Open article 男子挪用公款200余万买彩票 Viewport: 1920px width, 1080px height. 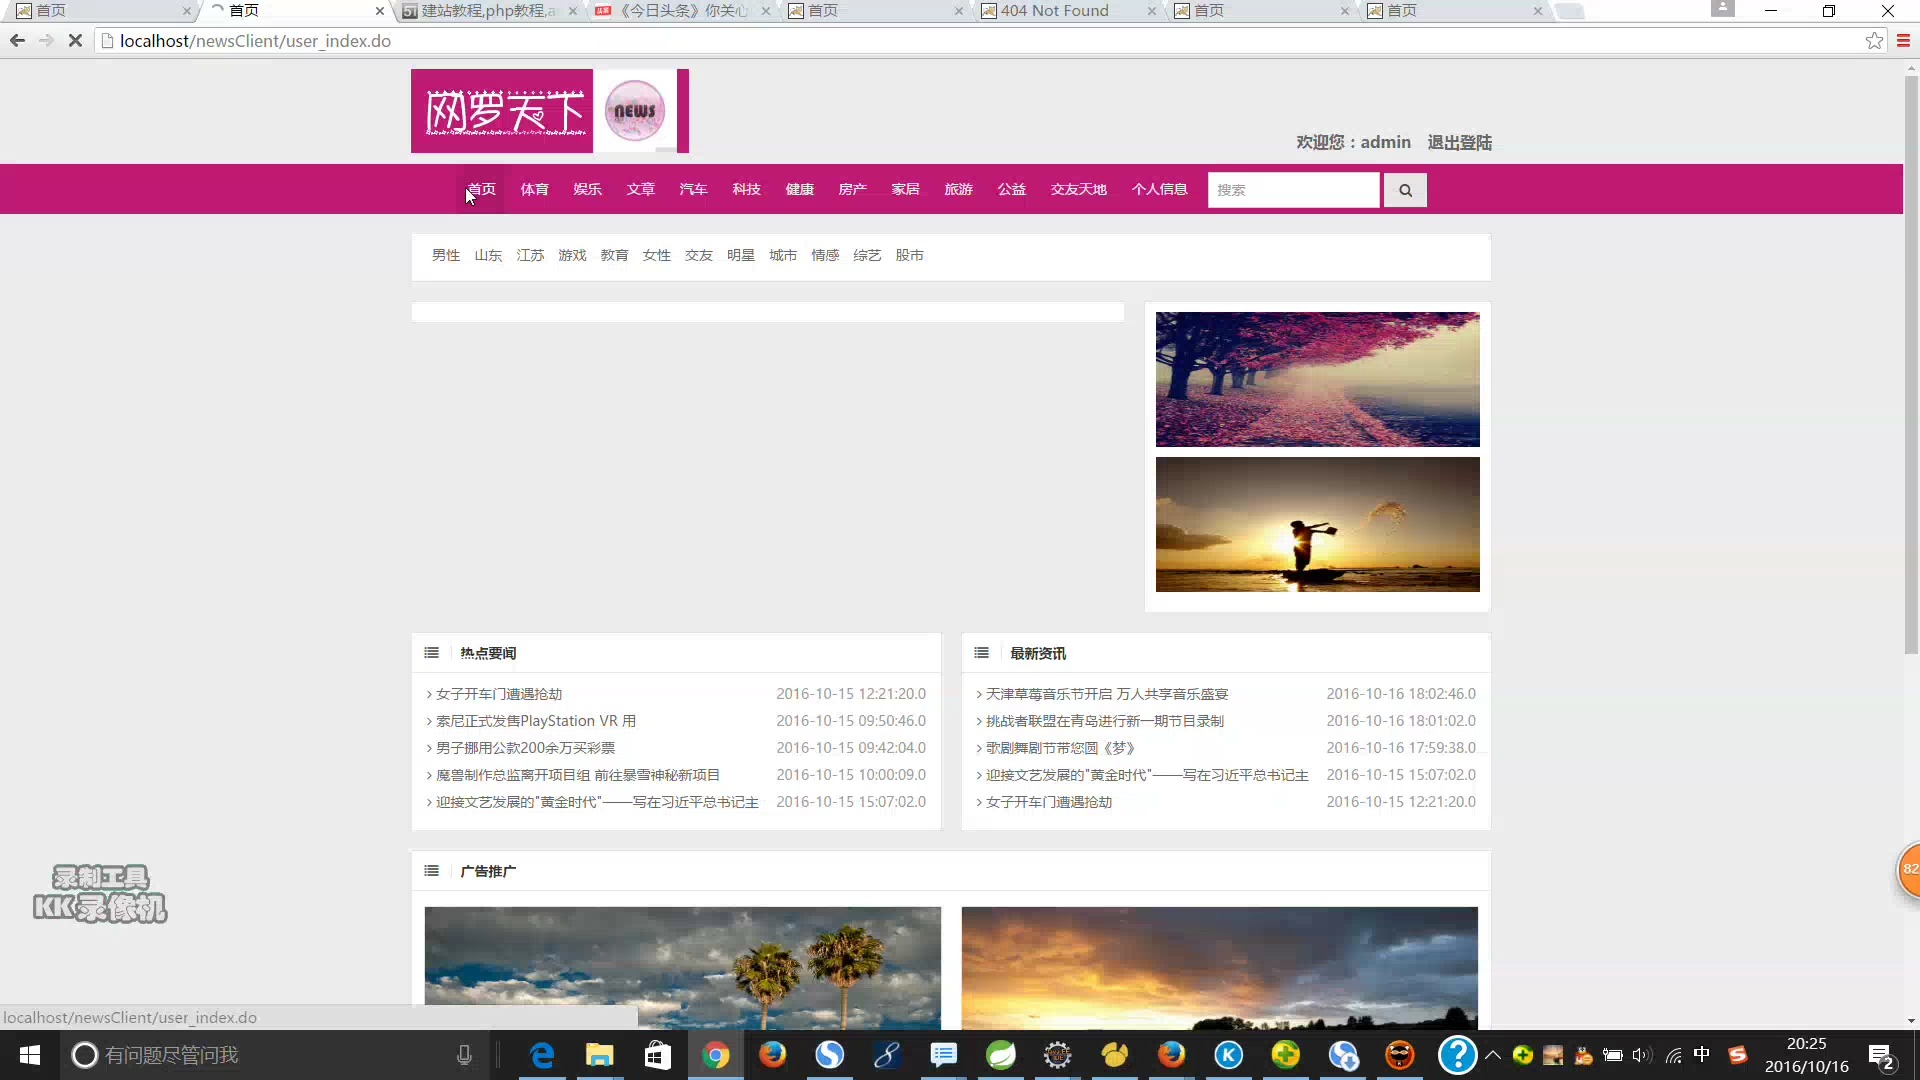click(x=525, y=748)
